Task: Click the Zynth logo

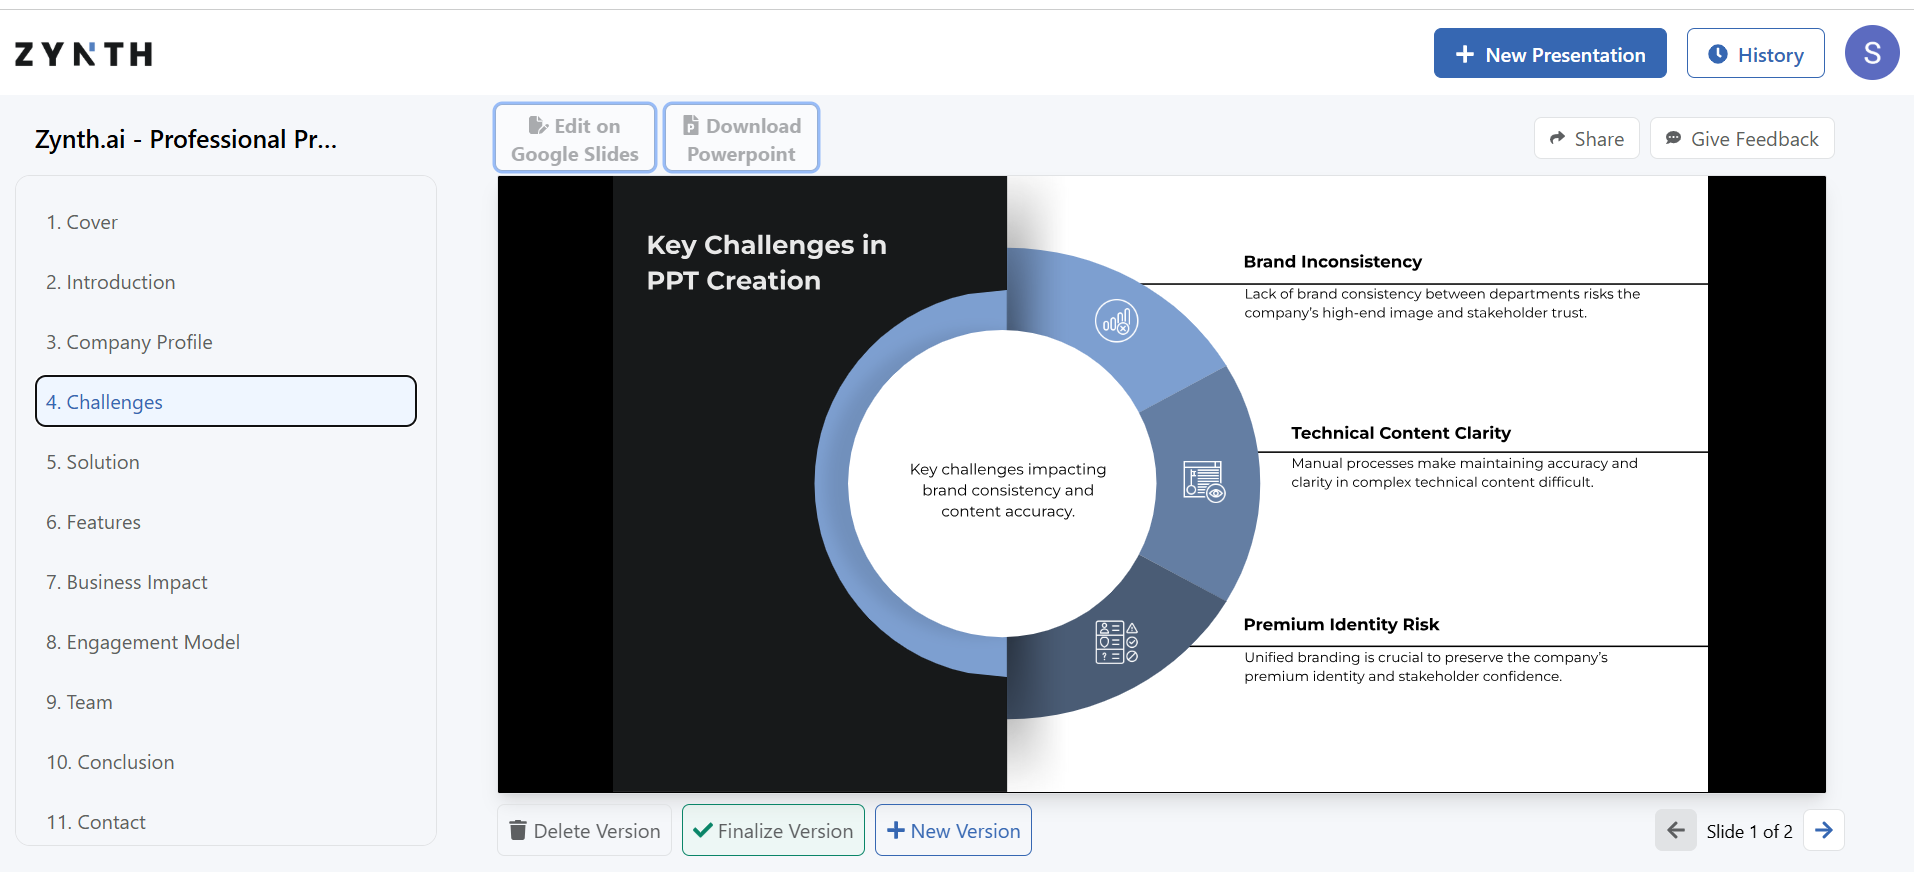Action: pos(84,54)
